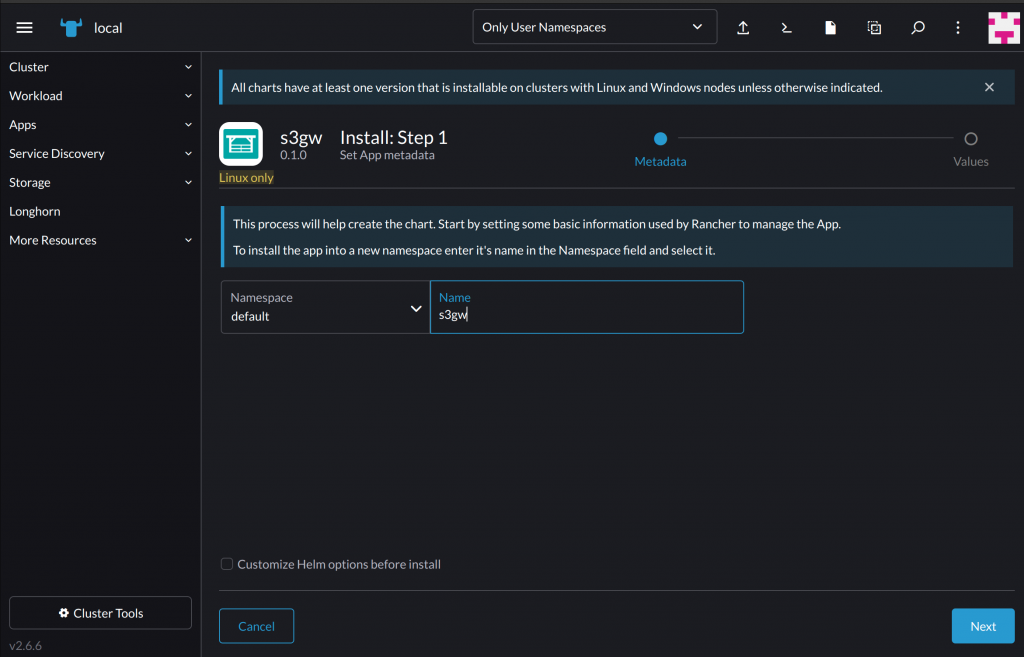This screenshot has height=657, width=1024.
Task: Click the Name input field
Action: (586, 314)
